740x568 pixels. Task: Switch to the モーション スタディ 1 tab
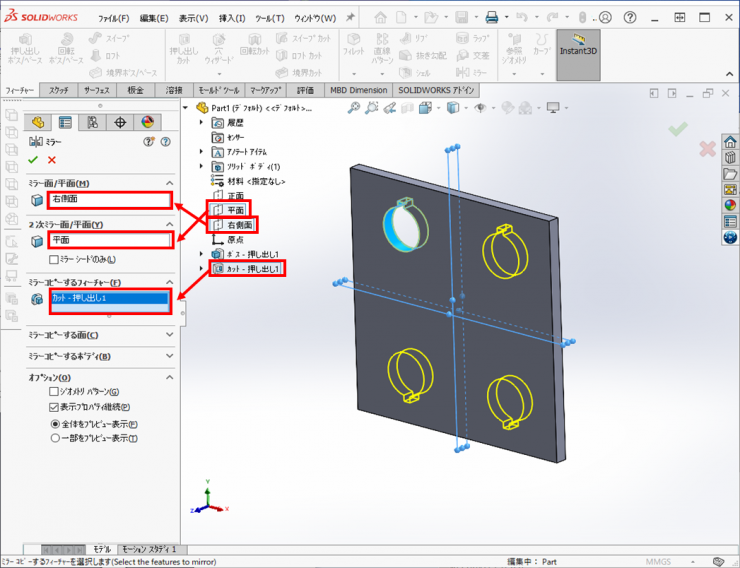[x=149, y=549]
